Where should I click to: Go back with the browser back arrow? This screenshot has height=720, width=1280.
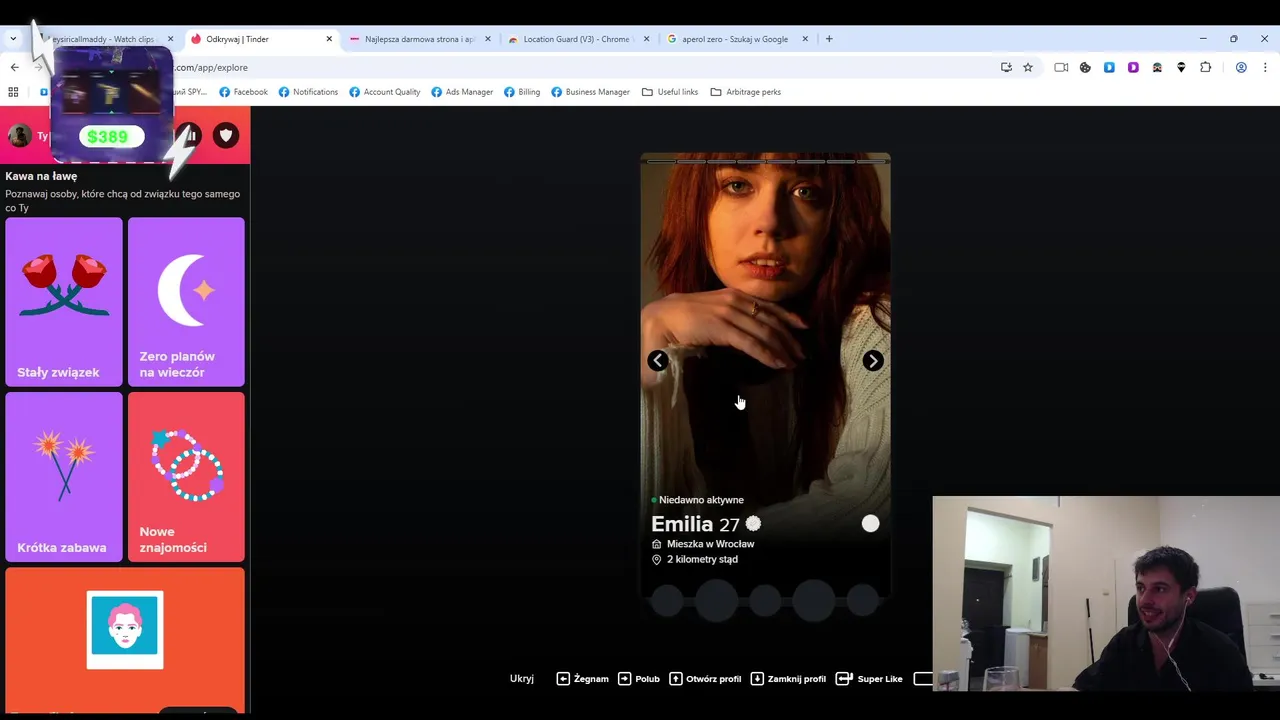14,67
